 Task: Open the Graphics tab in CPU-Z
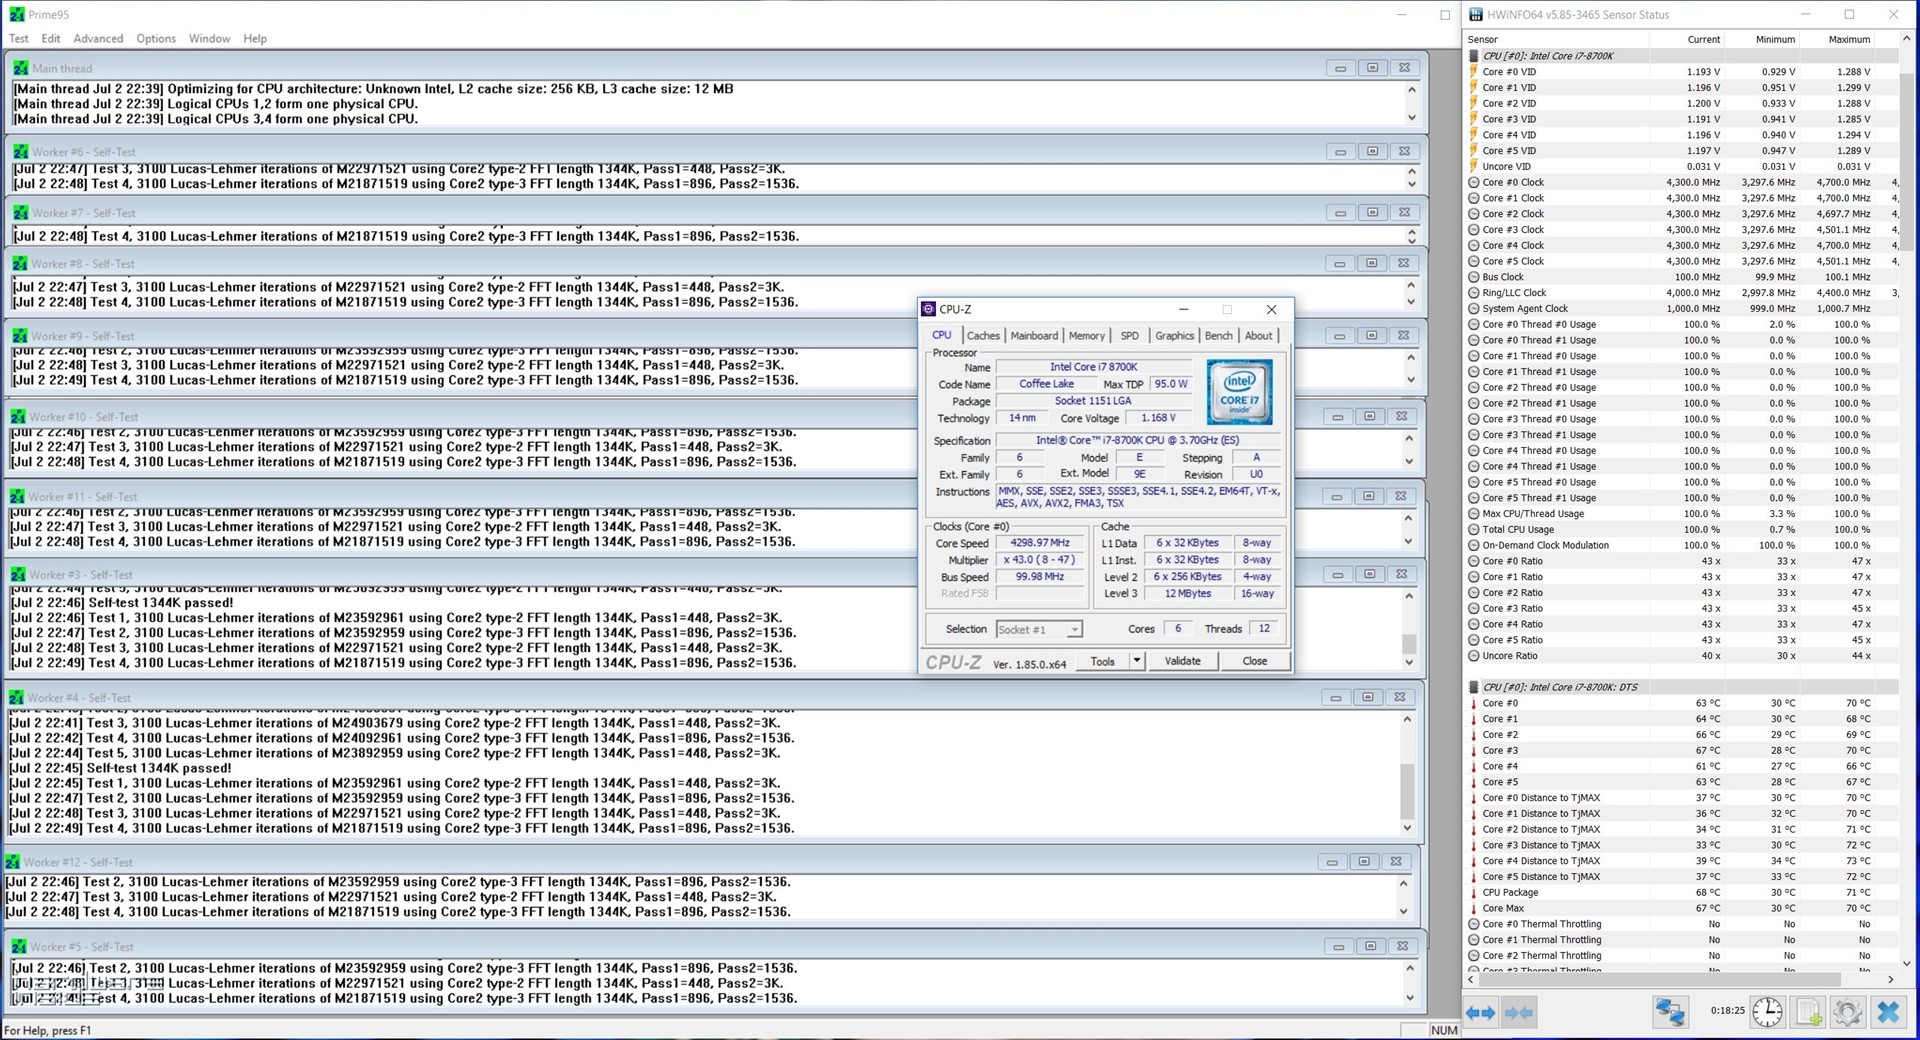(1174, 336)
